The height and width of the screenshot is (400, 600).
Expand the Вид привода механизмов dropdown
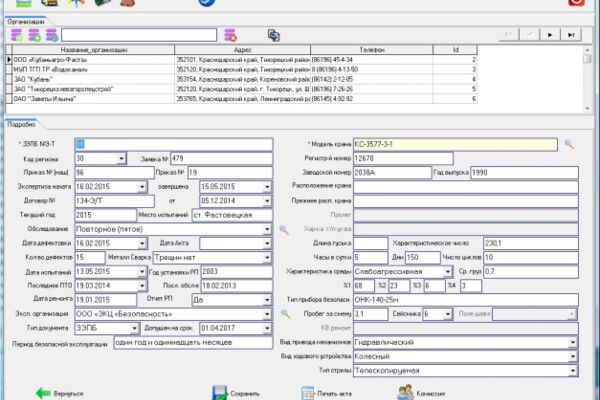tap(573, 343)
